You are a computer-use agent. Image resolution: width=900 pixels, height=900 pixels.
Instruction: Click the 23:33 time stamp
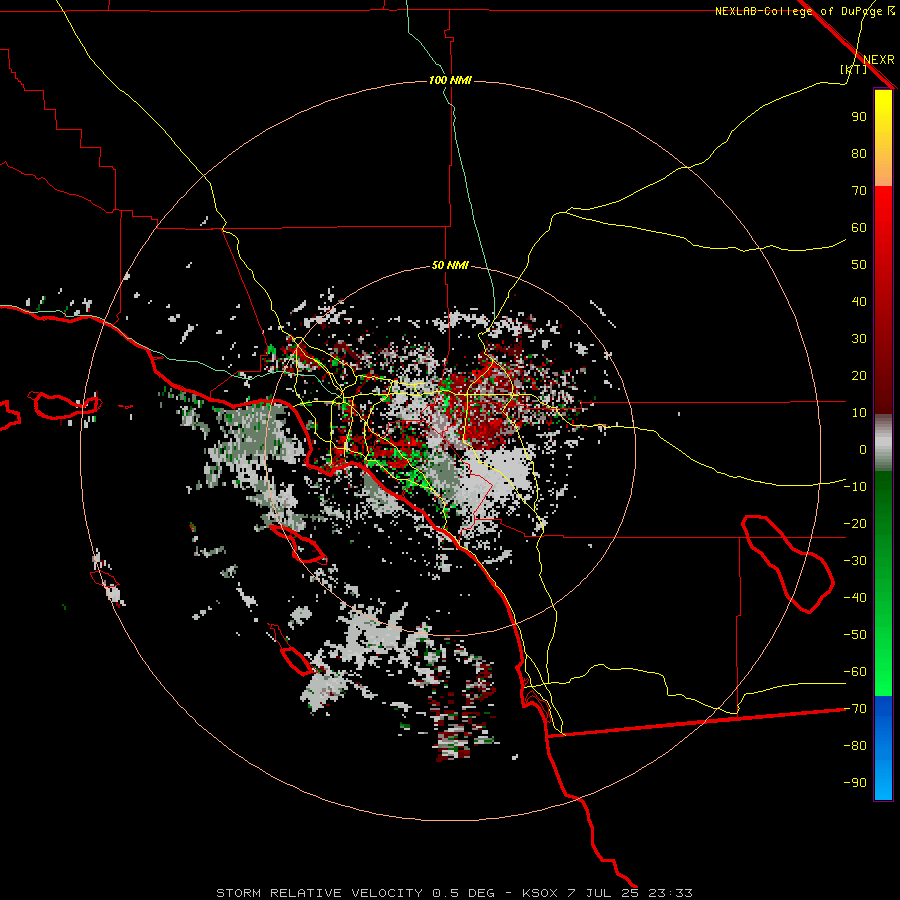[x=670, y=893]
